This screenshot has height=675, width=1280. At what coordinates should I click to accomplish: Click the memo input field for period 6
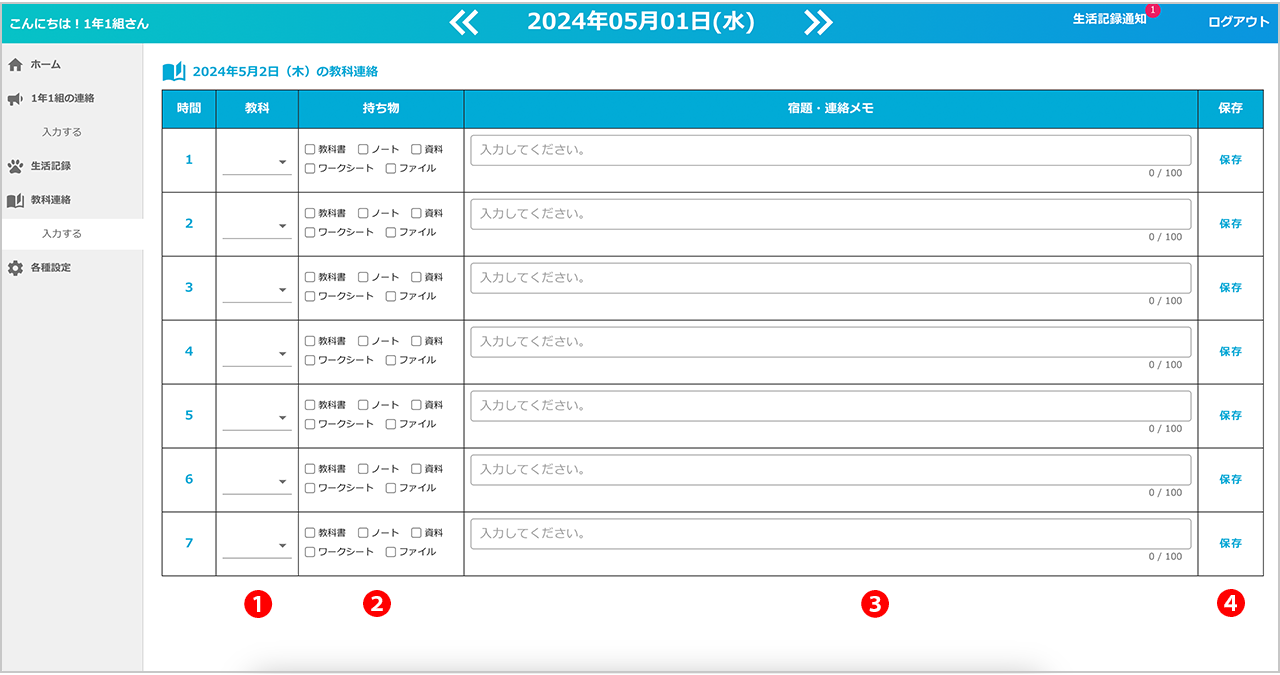(x=830, y=470)
